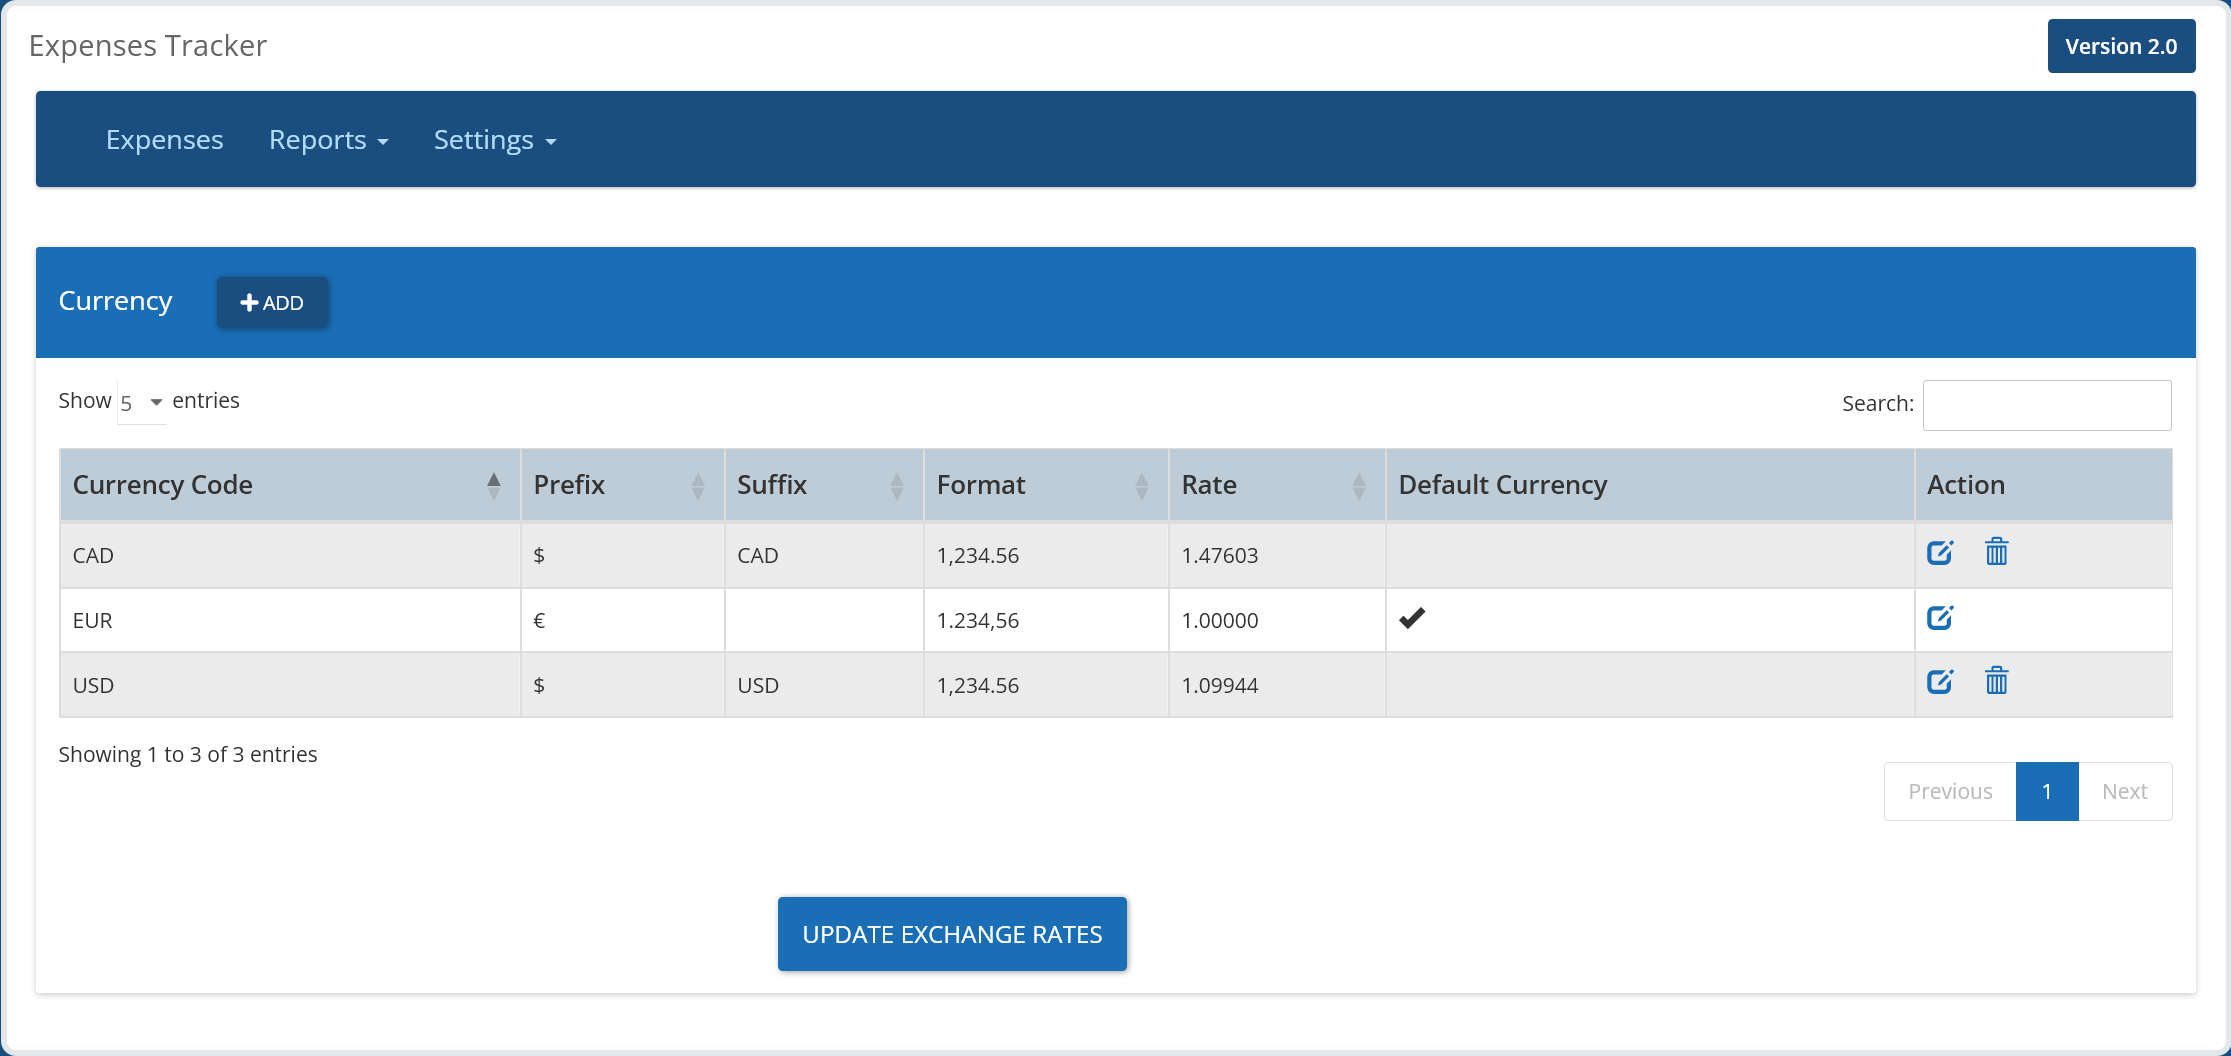
Task: Edit the EUR currency row
Action: [1939, 618]
